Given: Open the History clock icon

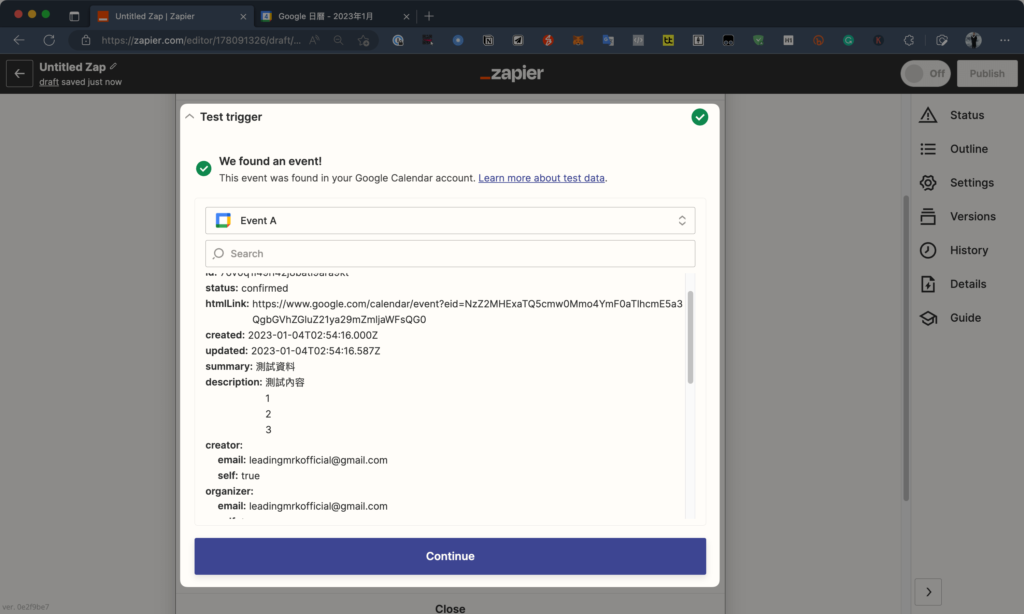Looking at the screenshot, I should 928,250.
